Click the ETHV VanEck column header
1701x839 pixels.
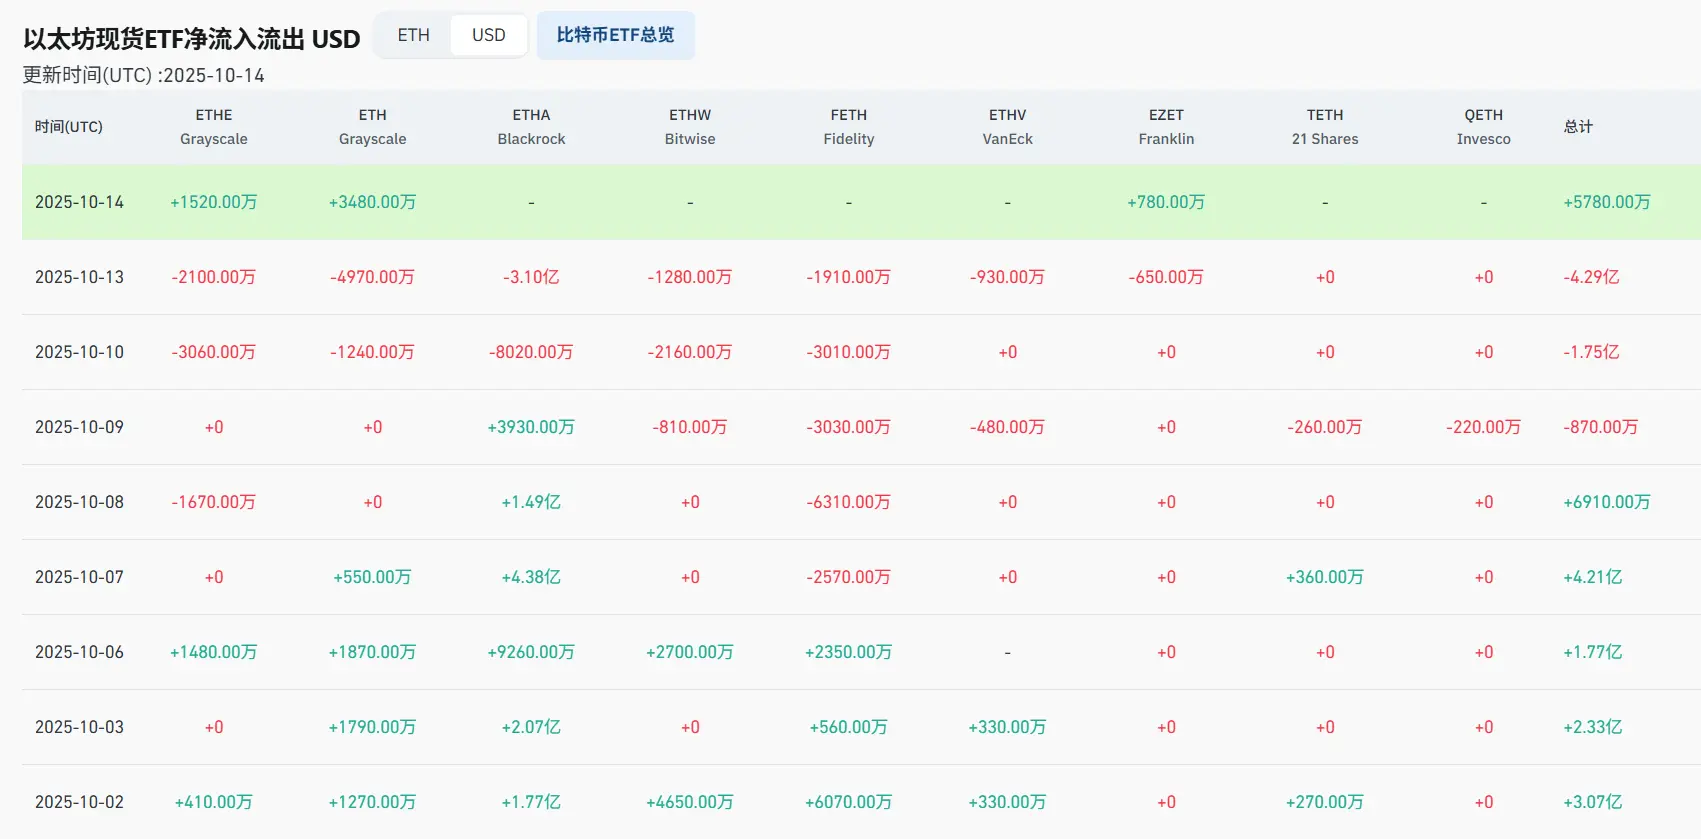tap(1007, 127)
